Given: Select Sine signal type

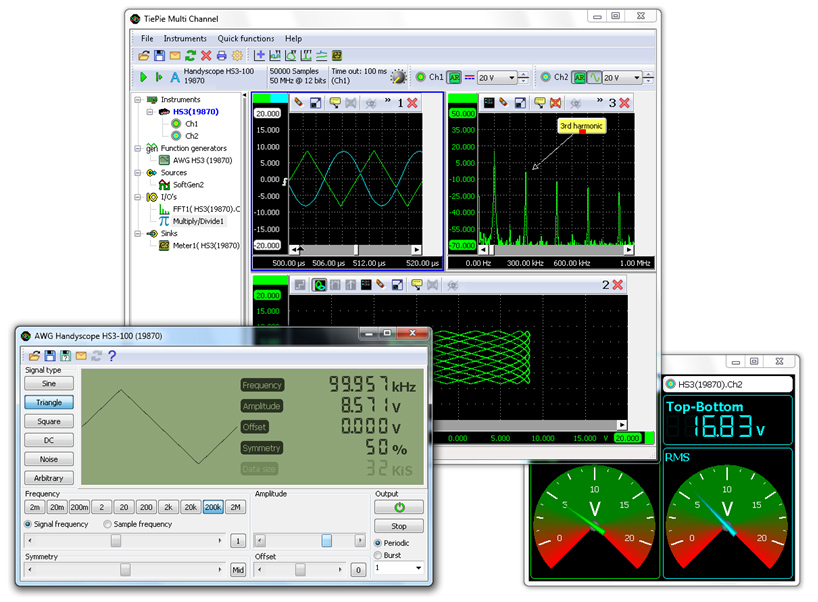Looking at the screenshot, I should click(49, 383).
